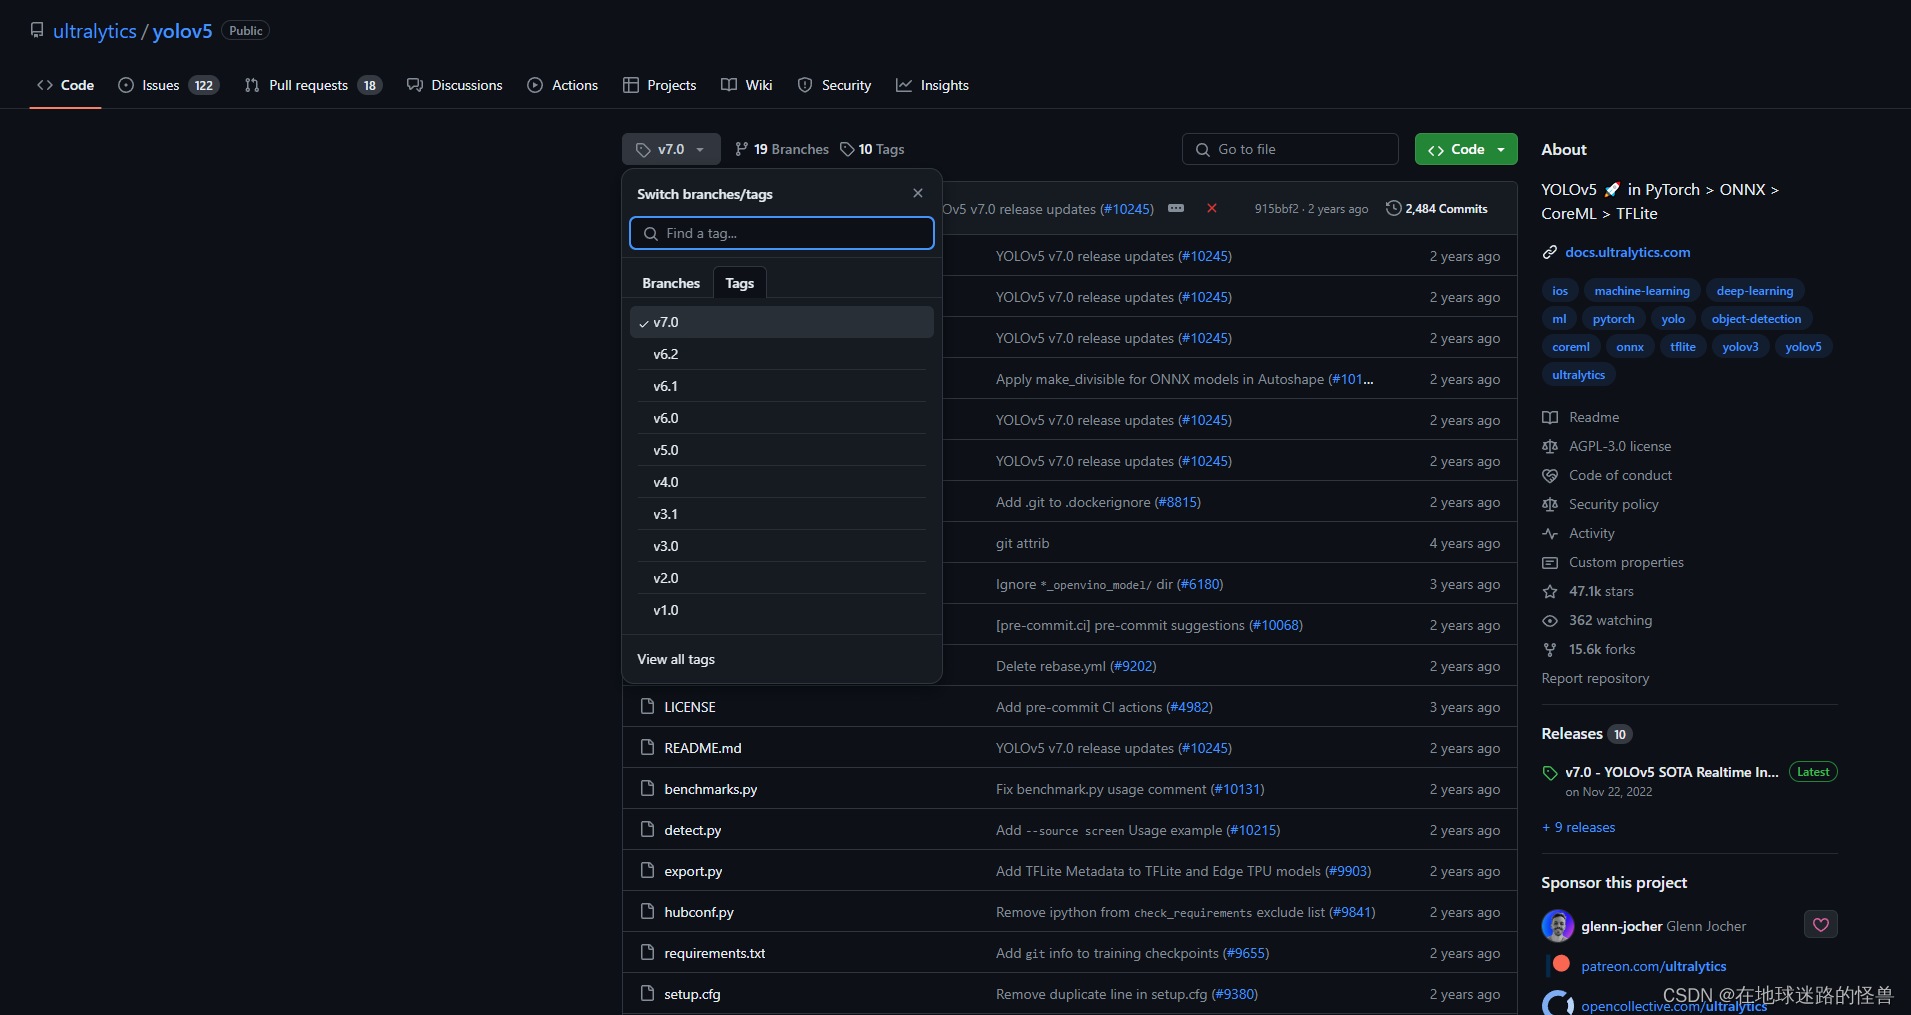Click the link icon beside docs.ultralytics.com
Viewport: 1911px width, 1015px height.
point(1549,252)
